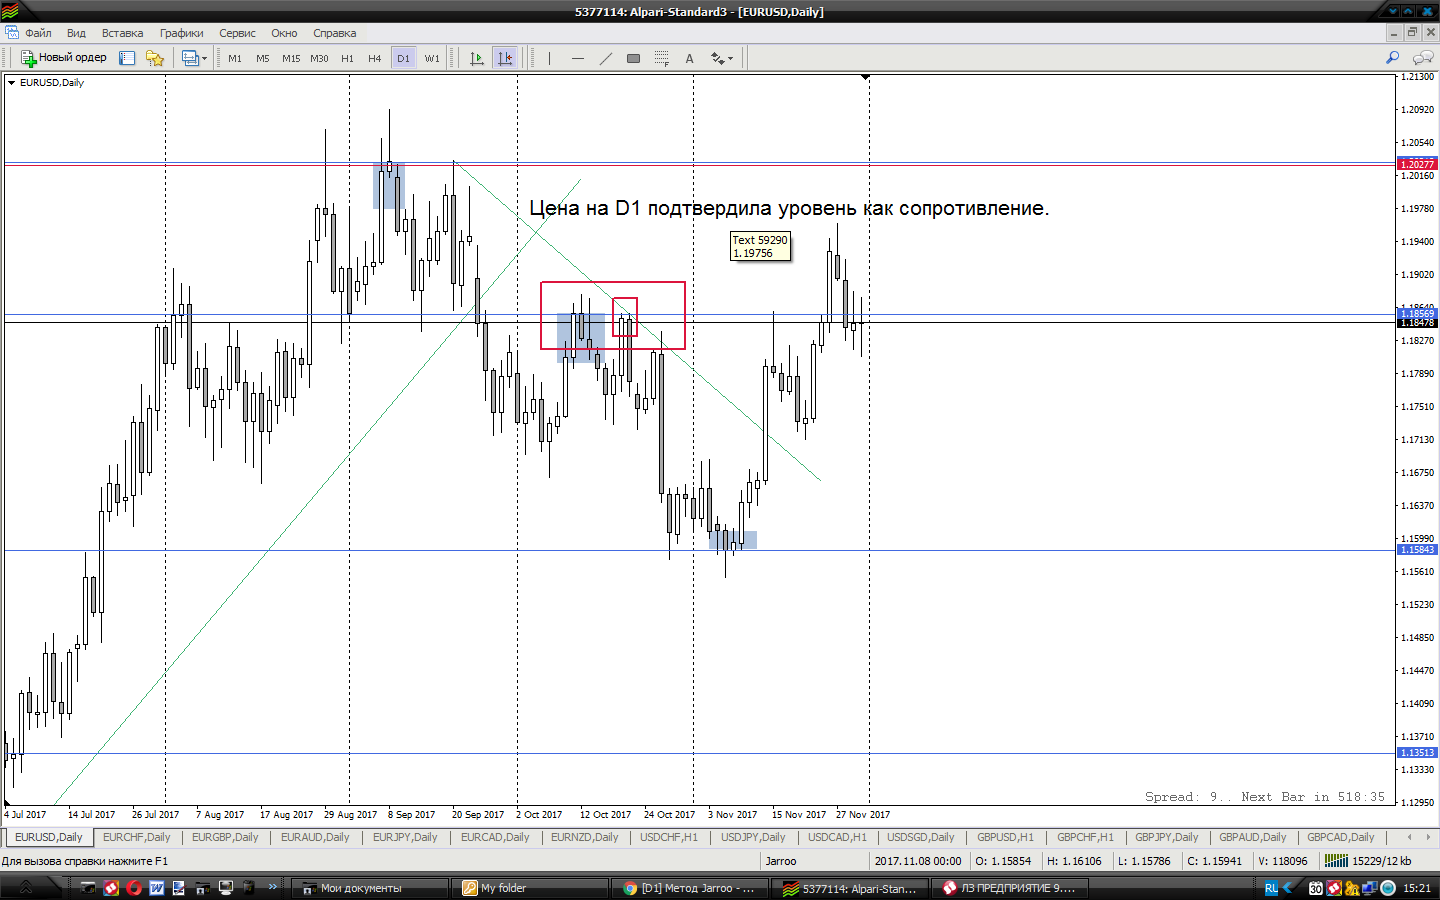The height and width of the screenshot is (900, 1440).
Task: Open the Сервис menu
Action: click(x=237, y=33)
